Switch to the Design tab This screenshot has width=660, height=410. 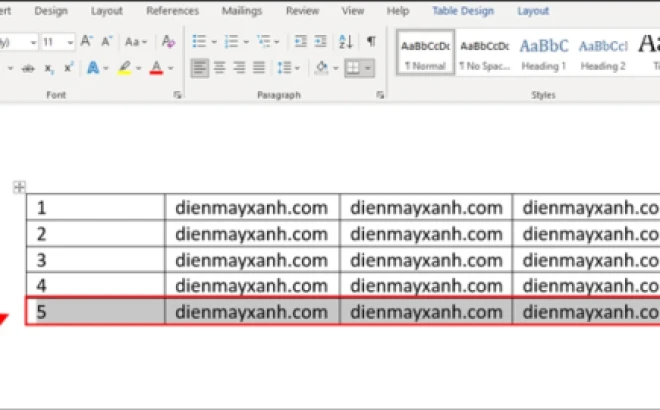pyautogui.click(x=51, y=11)
